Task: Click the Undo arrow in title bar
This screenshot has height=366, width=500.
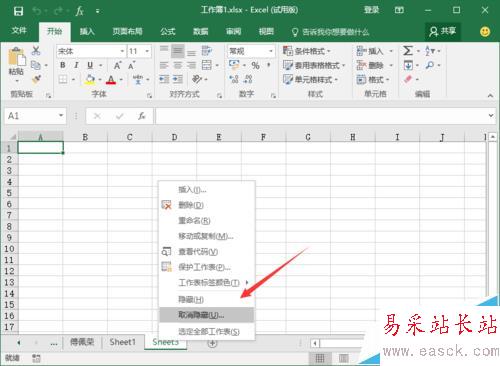Action: coord(37,11)
